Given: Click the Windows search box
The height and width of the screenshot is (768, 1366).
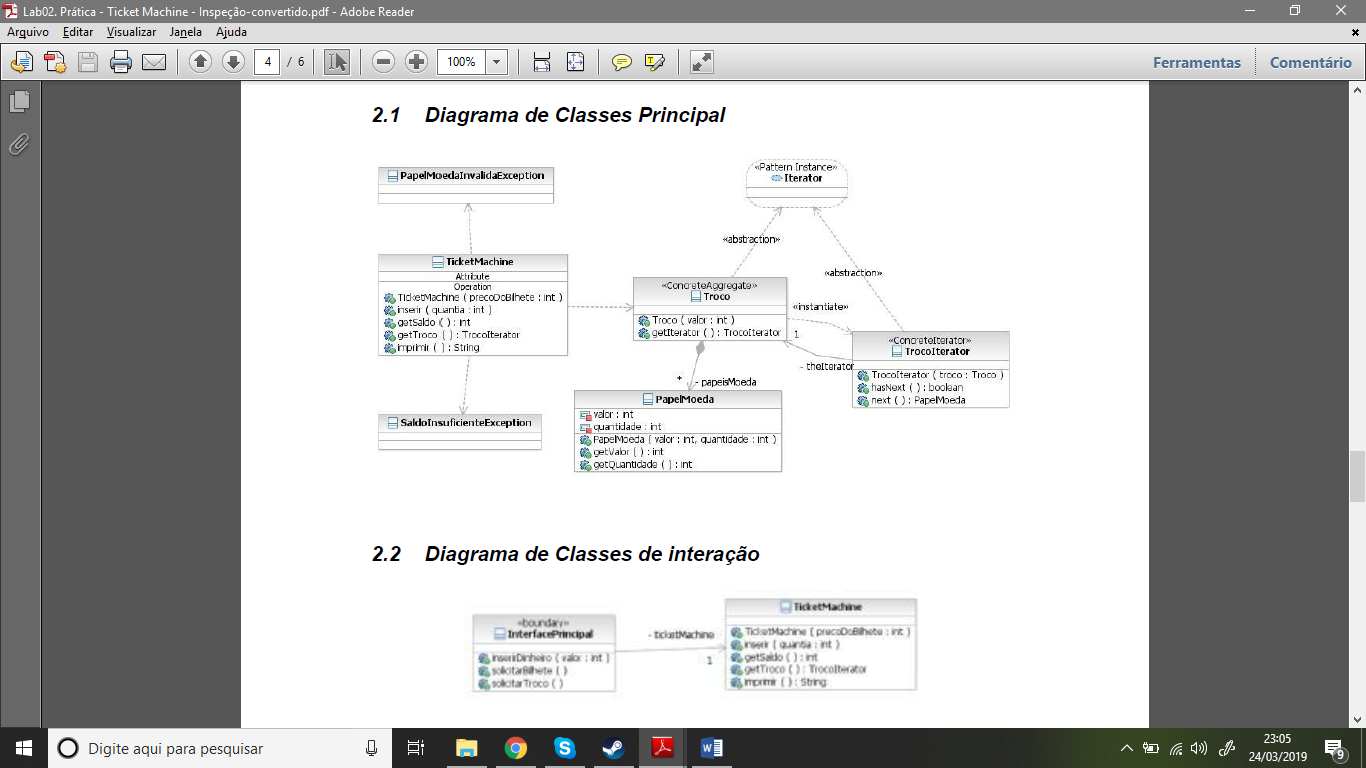Looking at the screenshot, I should point(221,748).
